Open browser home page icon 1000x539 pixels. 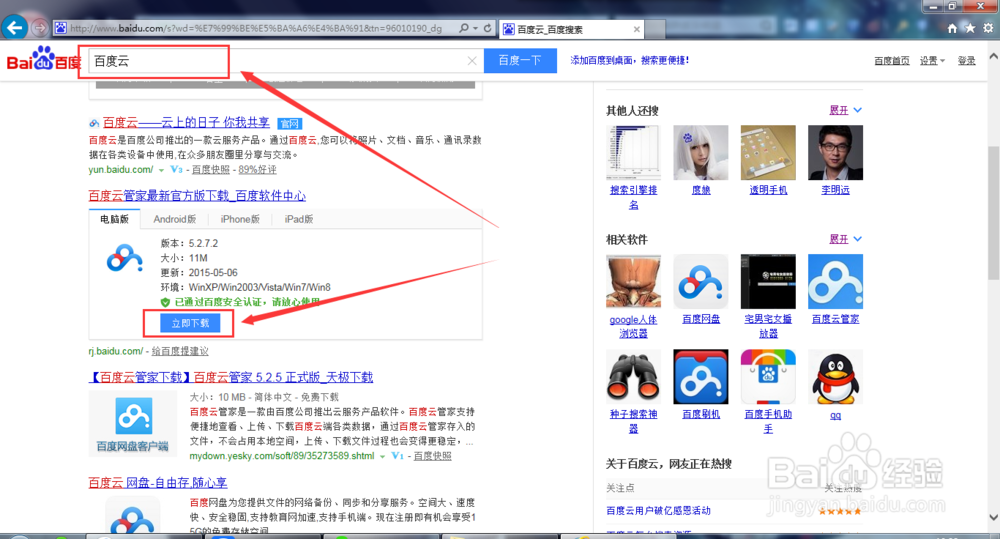coord(952,28)
